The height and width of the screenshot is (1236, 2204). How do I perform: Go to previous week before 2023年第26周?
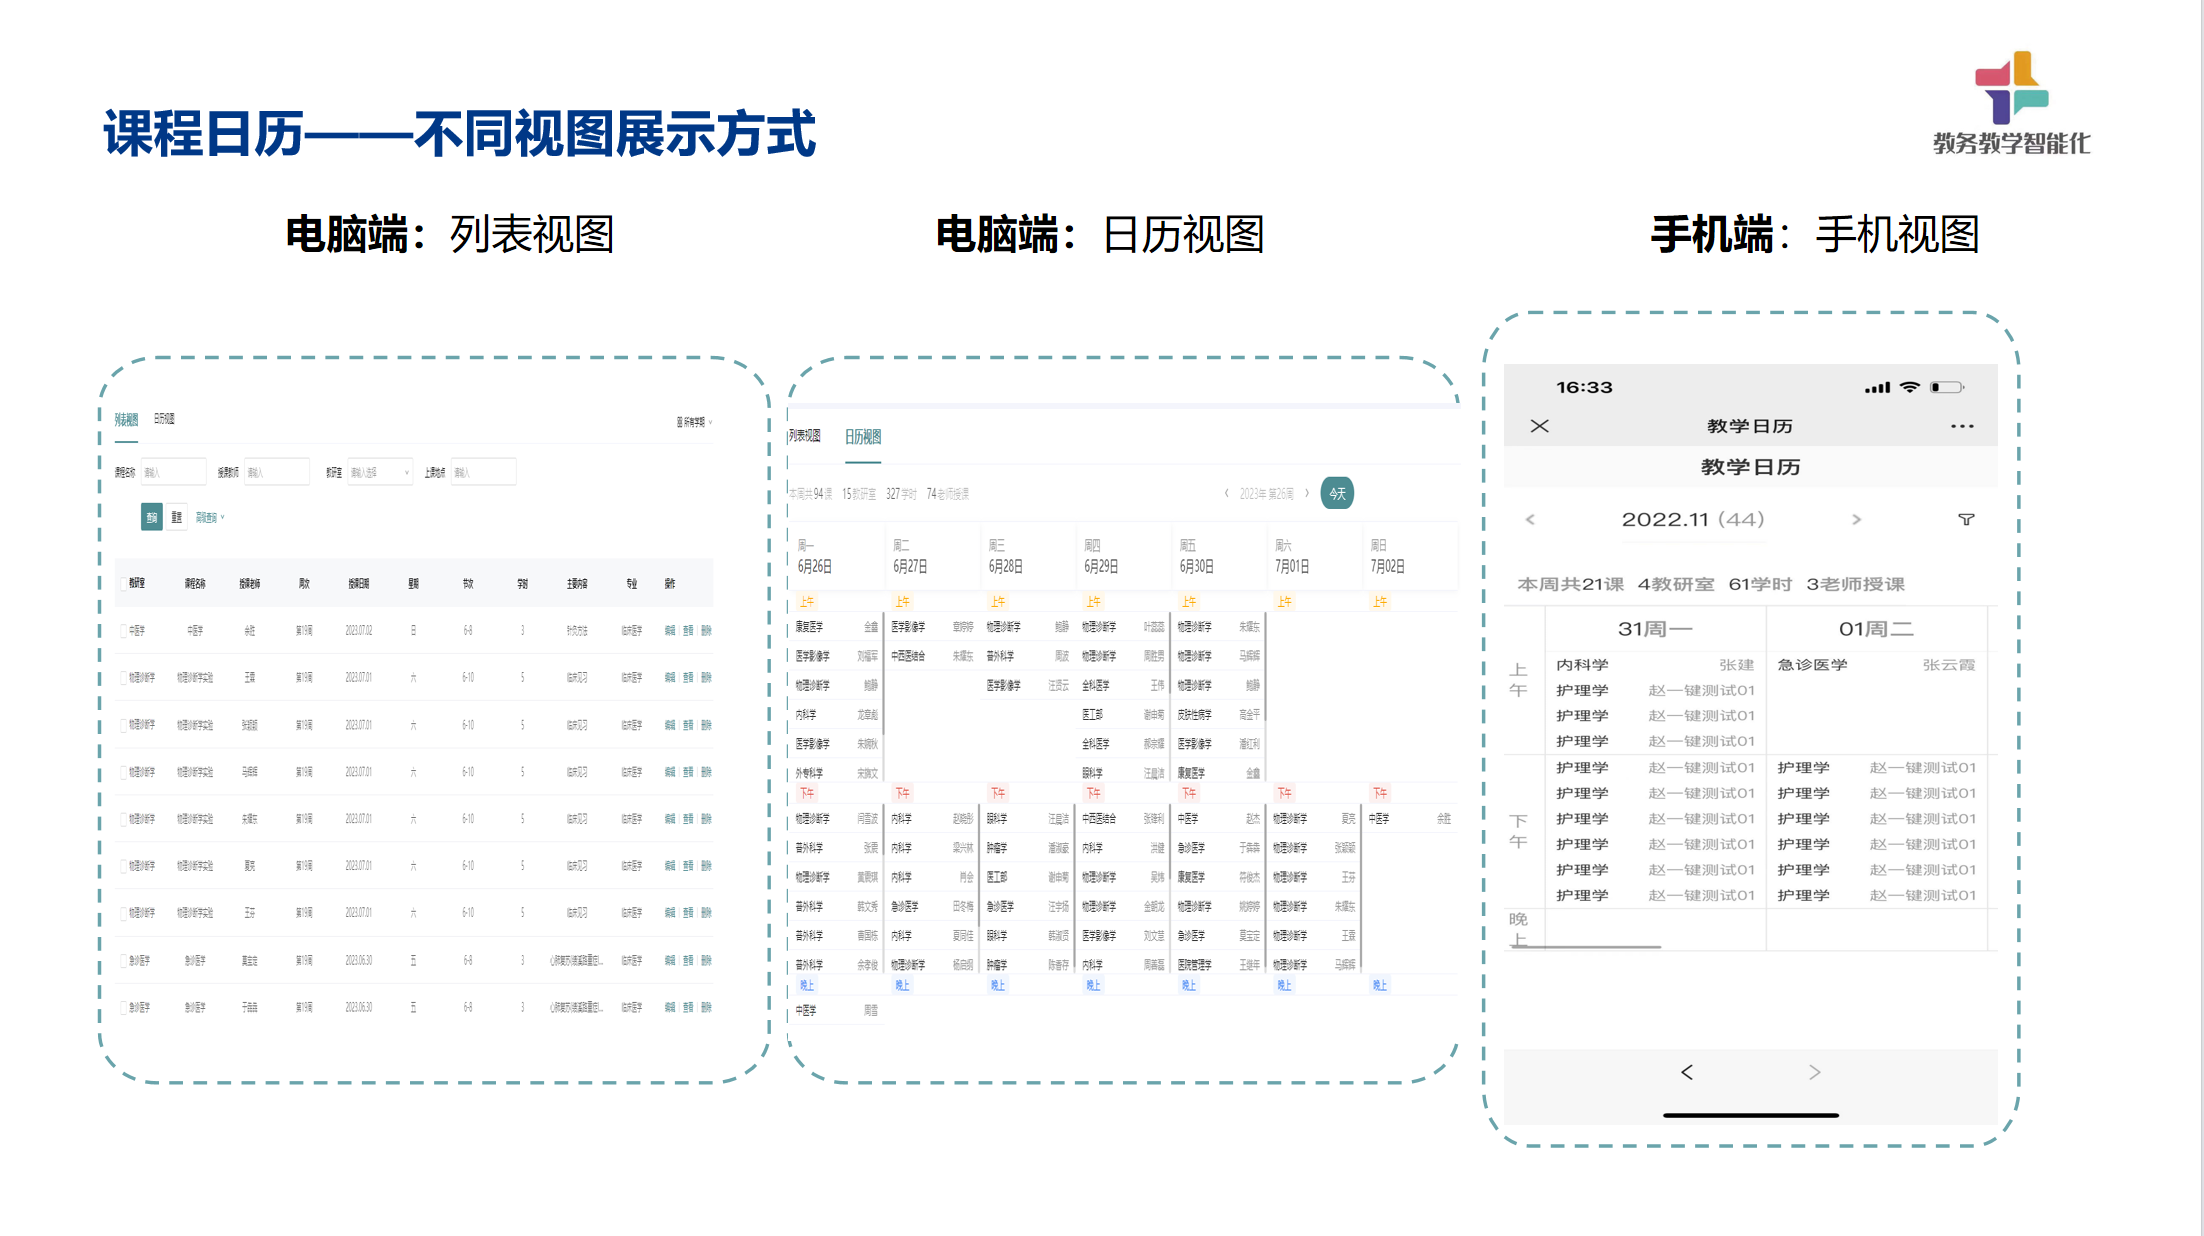tap(1227, 493)
